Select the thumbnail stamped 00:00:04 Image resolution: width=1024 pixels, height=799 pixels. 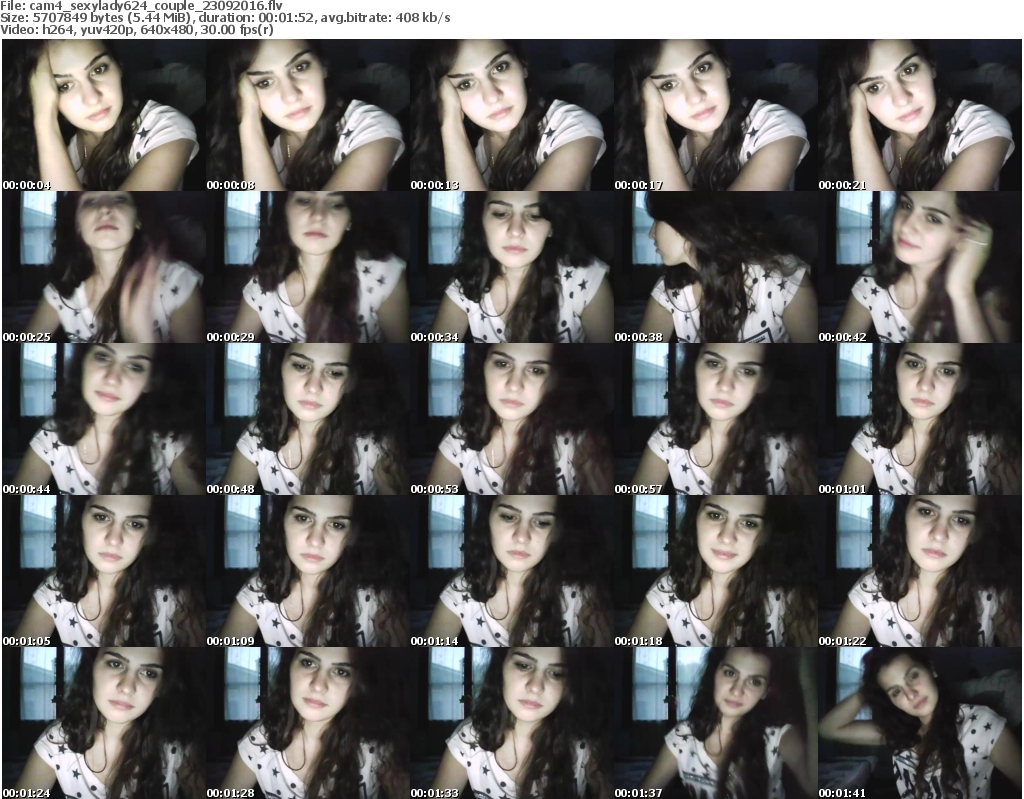(104, 115)
